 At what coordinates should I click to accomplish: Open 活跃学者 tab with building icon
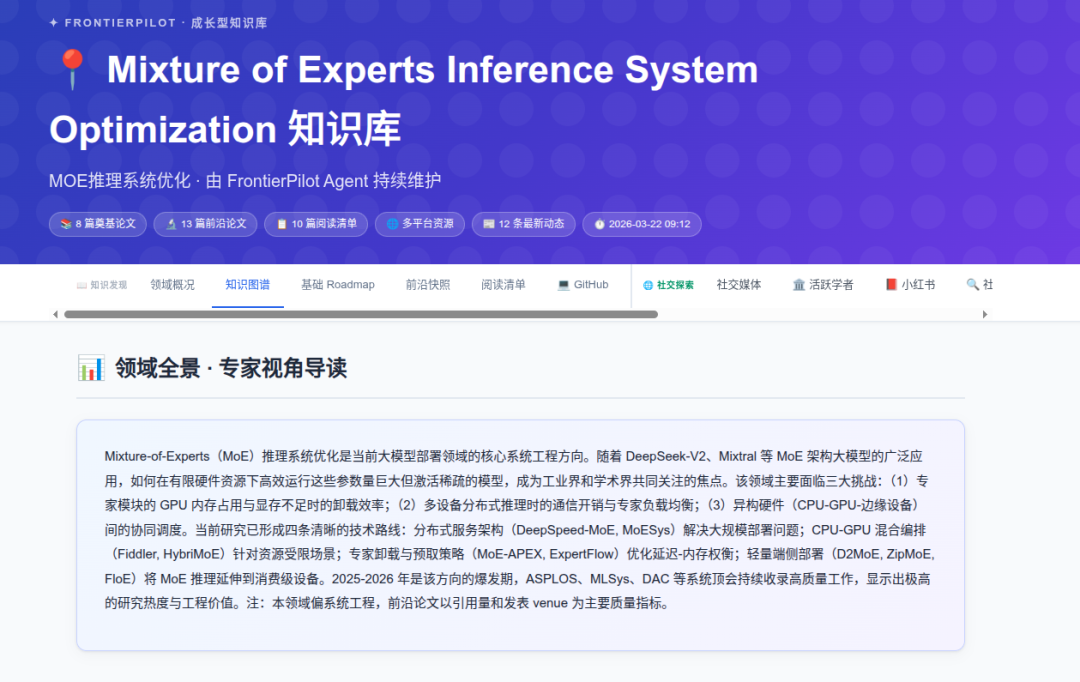(823, 285)
